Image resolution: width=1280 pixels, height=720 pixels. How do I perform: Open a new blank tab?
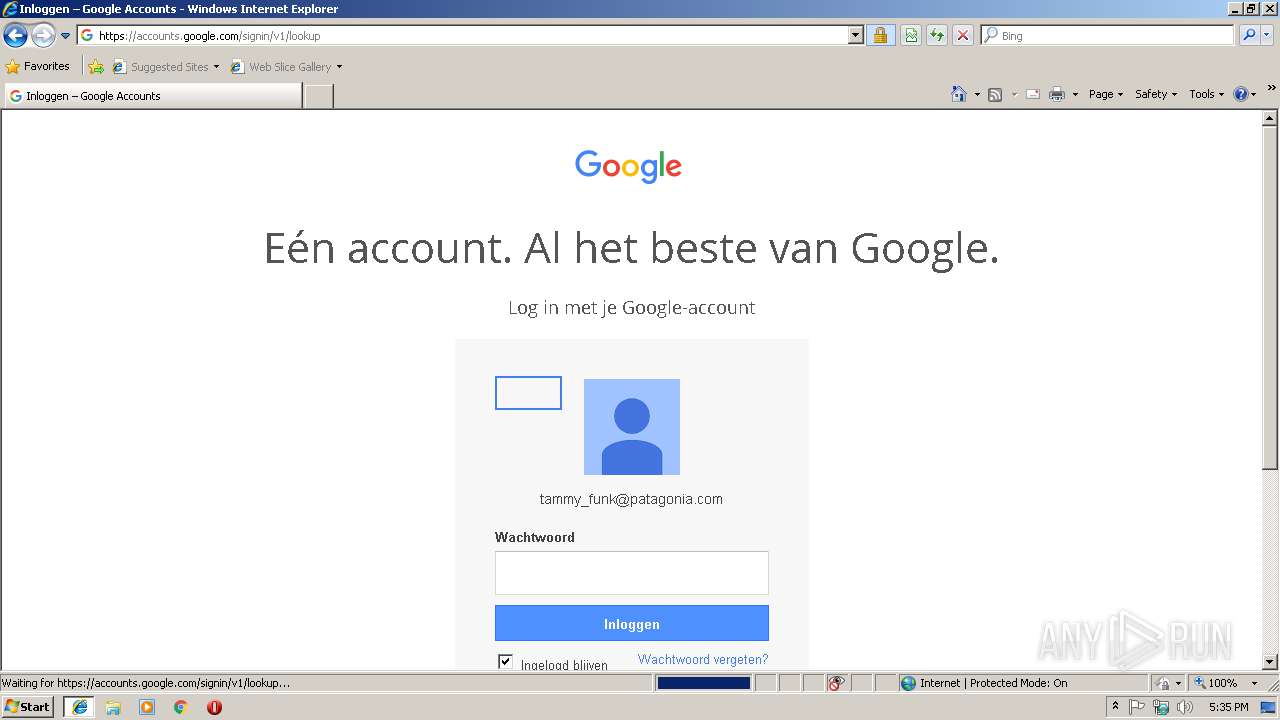(318, 96)
